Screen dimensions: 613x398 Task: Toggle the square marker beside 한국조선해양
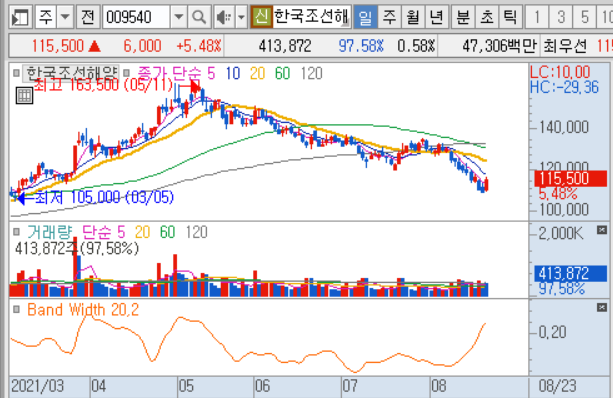click(16, 73)
